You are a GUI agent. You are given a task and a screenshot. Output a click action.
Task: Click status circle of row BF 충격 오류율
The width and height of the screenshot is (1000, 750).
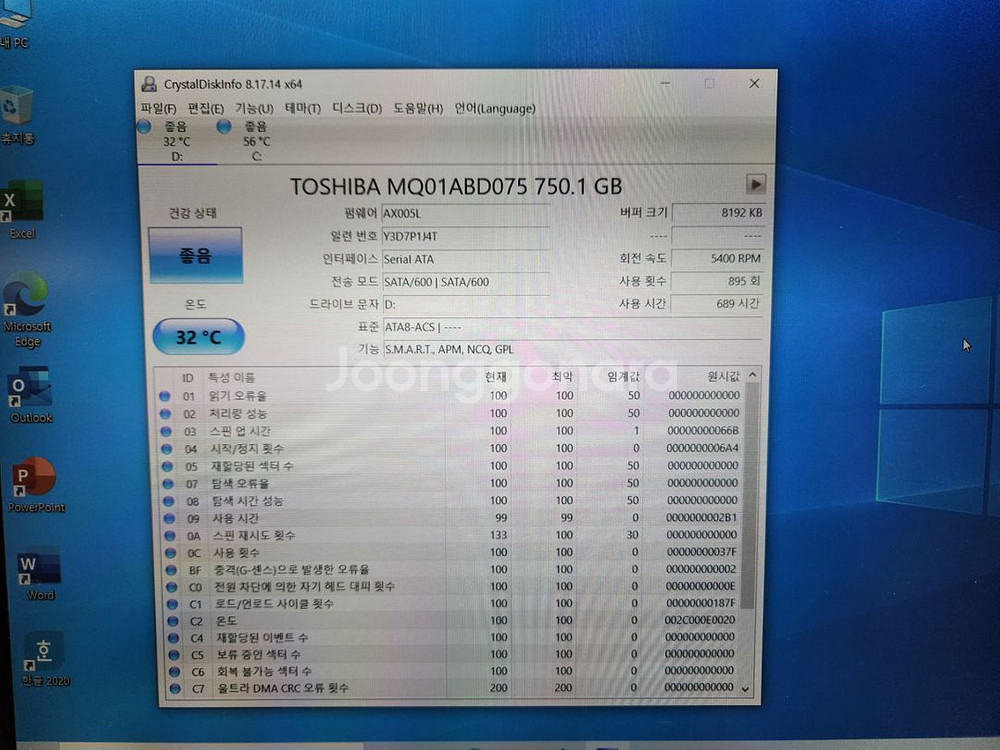pyautogui.click(x=171, y=570)
